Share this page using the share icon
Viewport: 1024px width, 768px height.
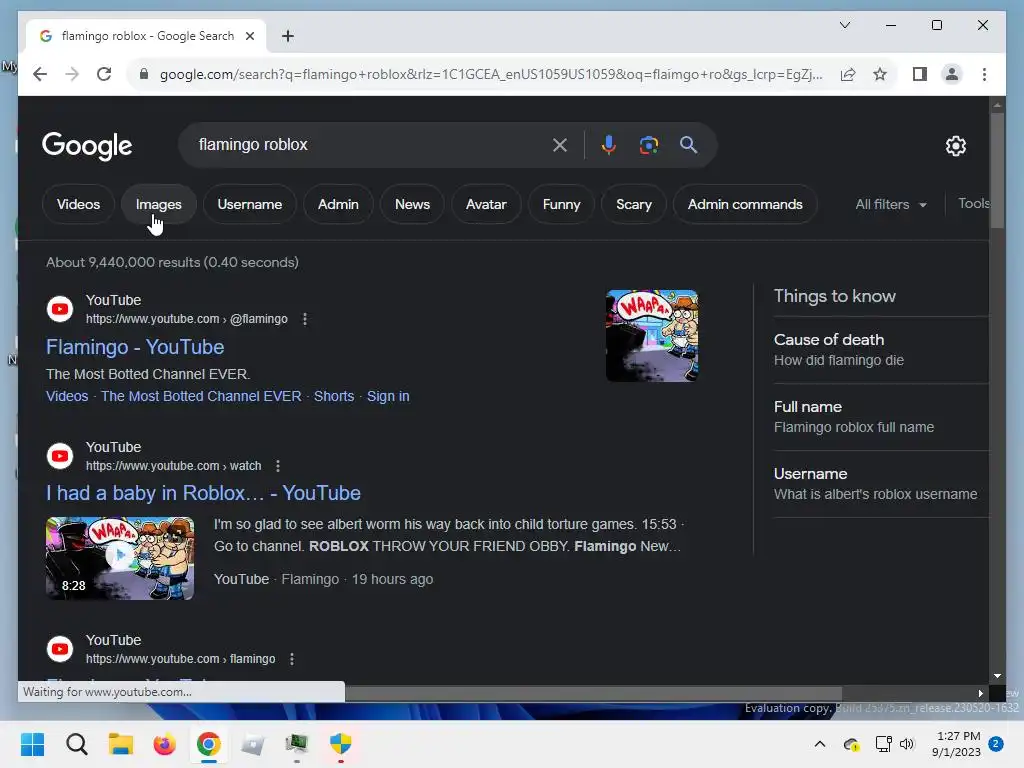[x=848, y=74]
